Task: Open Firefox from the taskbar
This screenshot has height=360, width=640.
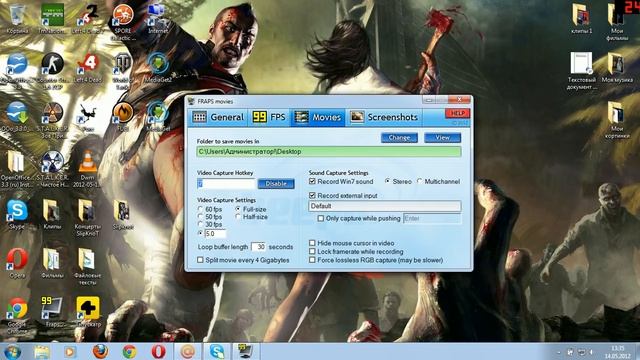Action: (x=100, y=351)
